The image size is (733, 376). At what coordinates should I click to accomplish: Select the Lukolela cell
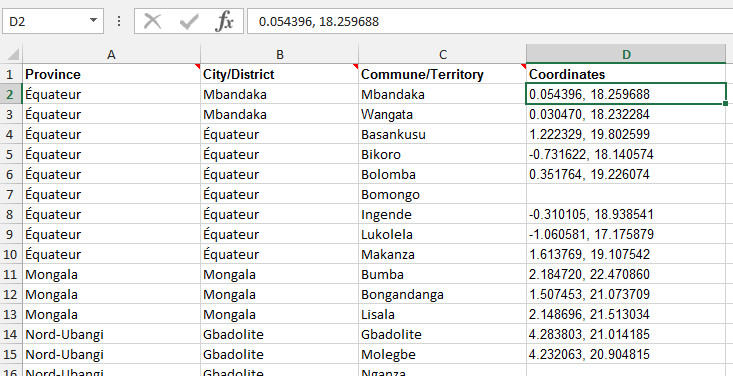pyautogui.click(x=442, y=234)
